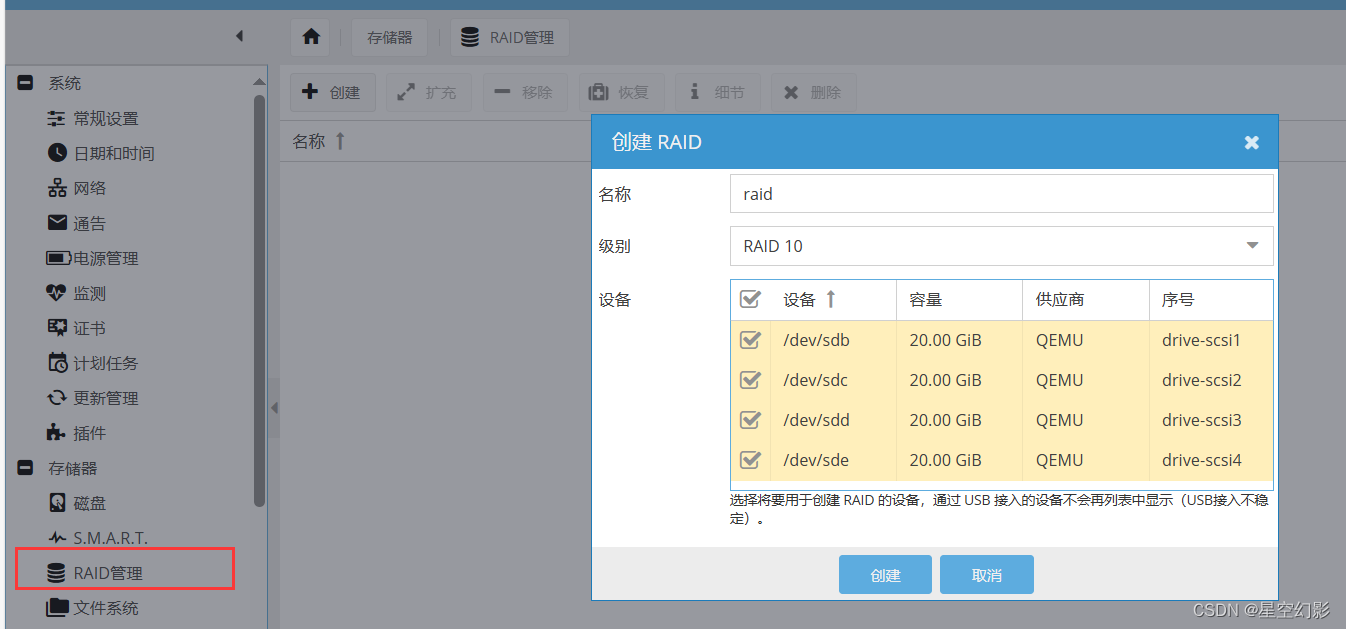Uncheck the /dev/sdb device row
This screenshot has width=1346, height=629.
pos(751,339)
